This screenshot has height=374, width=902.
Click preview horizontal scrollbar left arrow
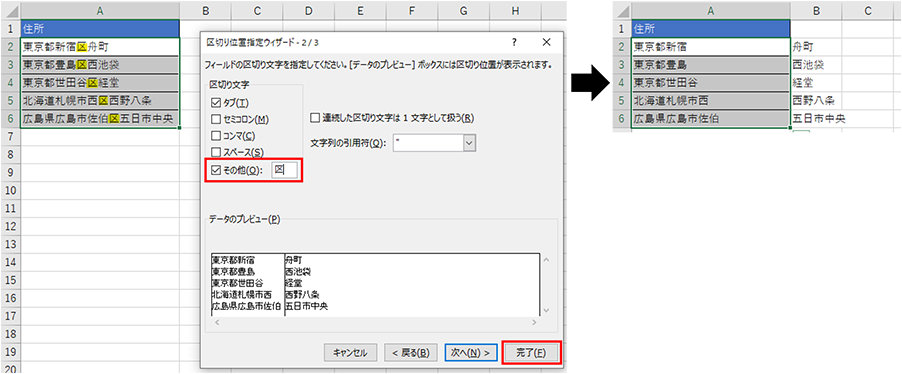click(217, 322)
